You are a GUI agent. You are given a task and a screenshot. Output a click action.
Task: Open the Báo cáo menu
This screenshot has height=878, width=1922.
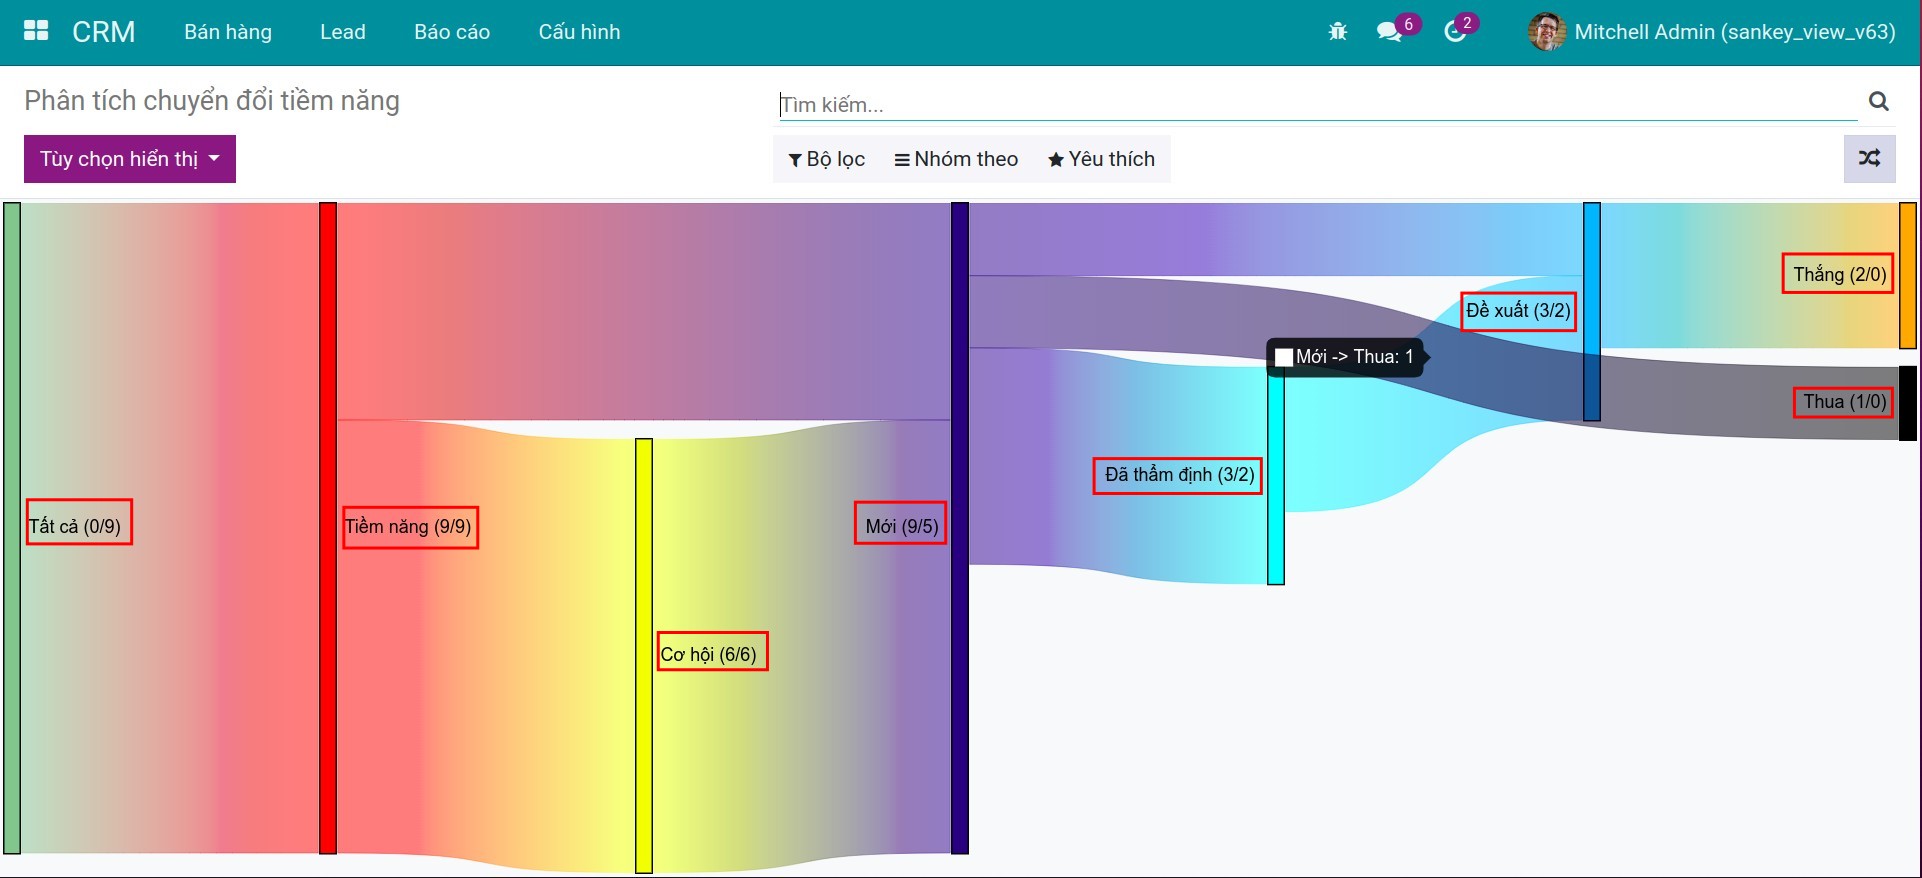coord(452,32)
